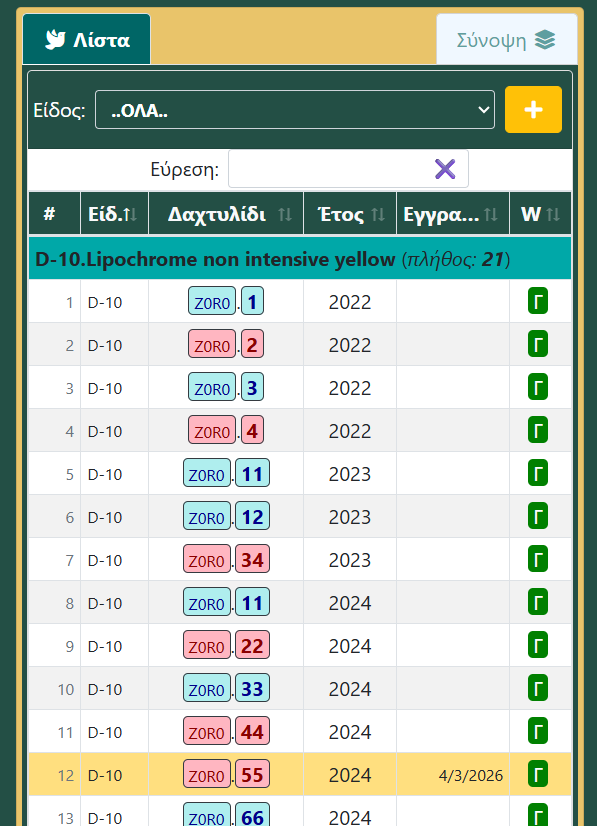The width and height of the screenshot is (597, 826).
Task: Switch to the Σύνοψη tab
Action: 506,40
